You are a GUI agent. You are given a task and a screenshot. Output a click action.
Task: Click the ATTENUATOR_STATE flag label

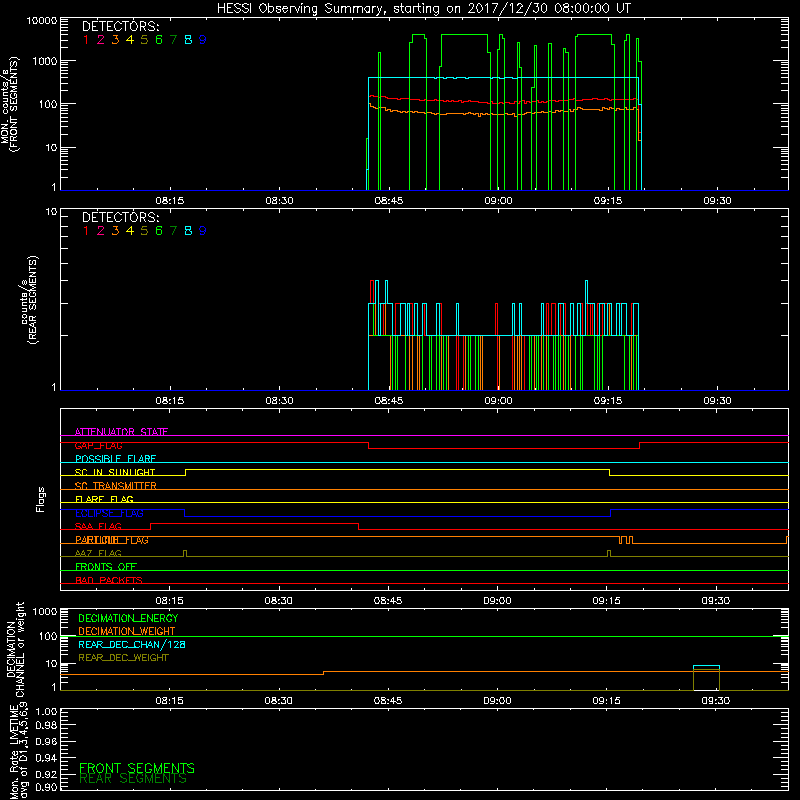click(121, 432)
